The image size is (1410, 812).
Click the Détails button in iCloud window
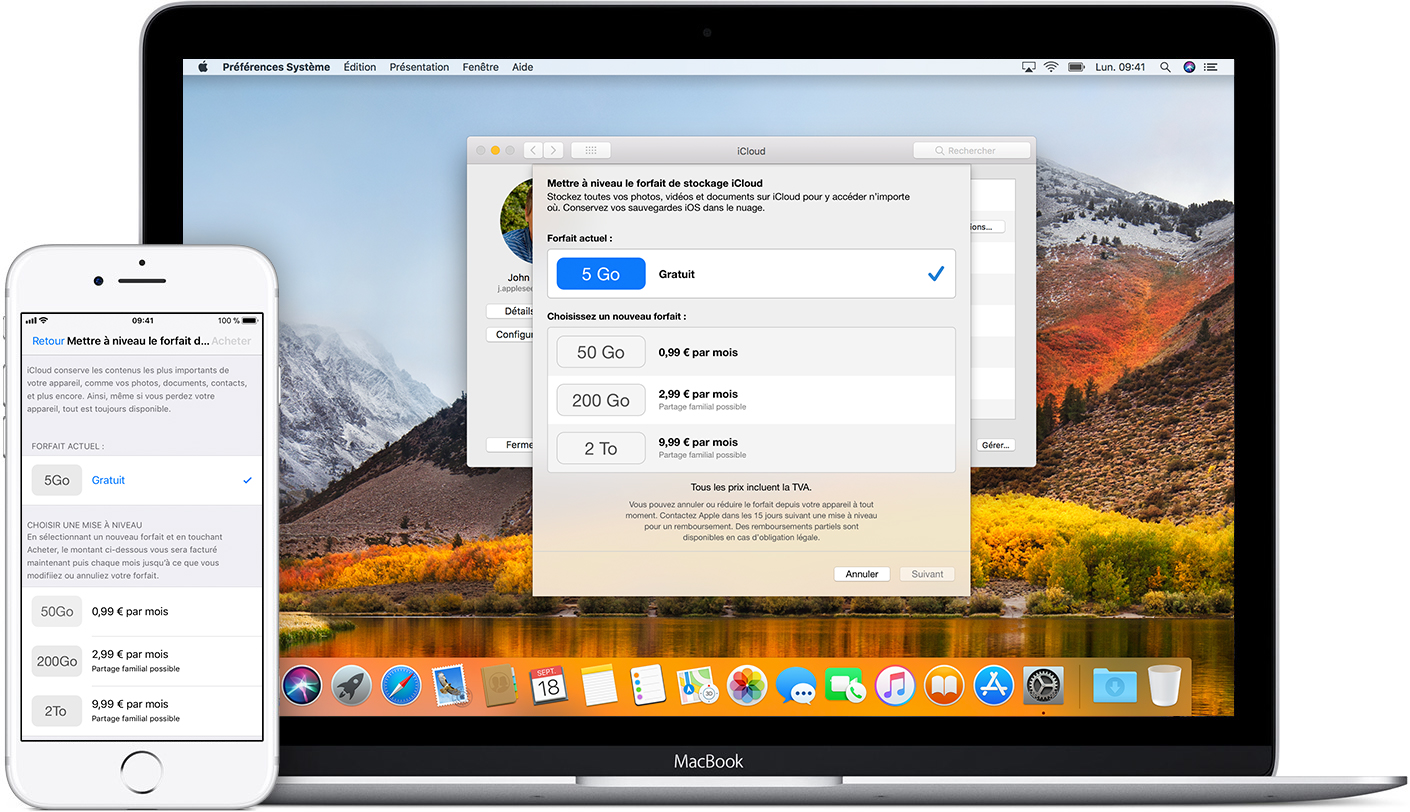coord(510,311)
